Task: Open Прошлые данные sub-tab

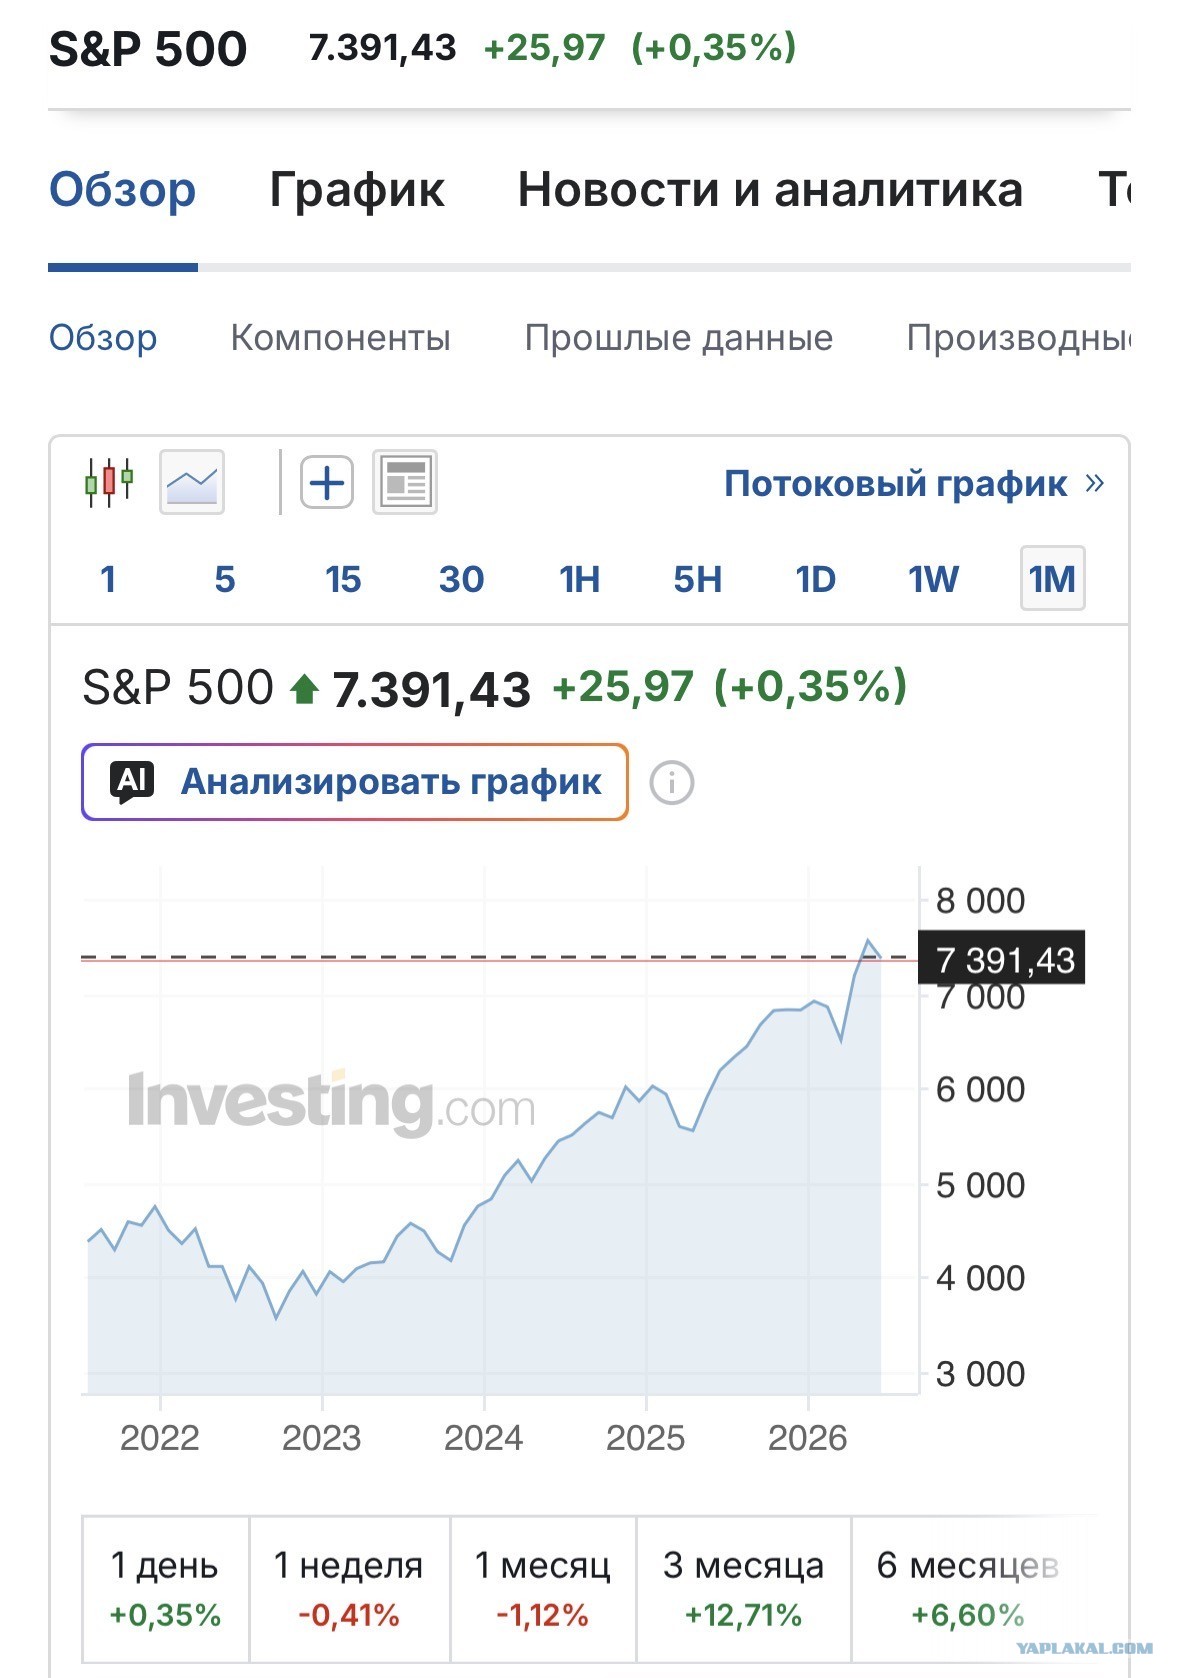Action: click(x=678, y=338)
